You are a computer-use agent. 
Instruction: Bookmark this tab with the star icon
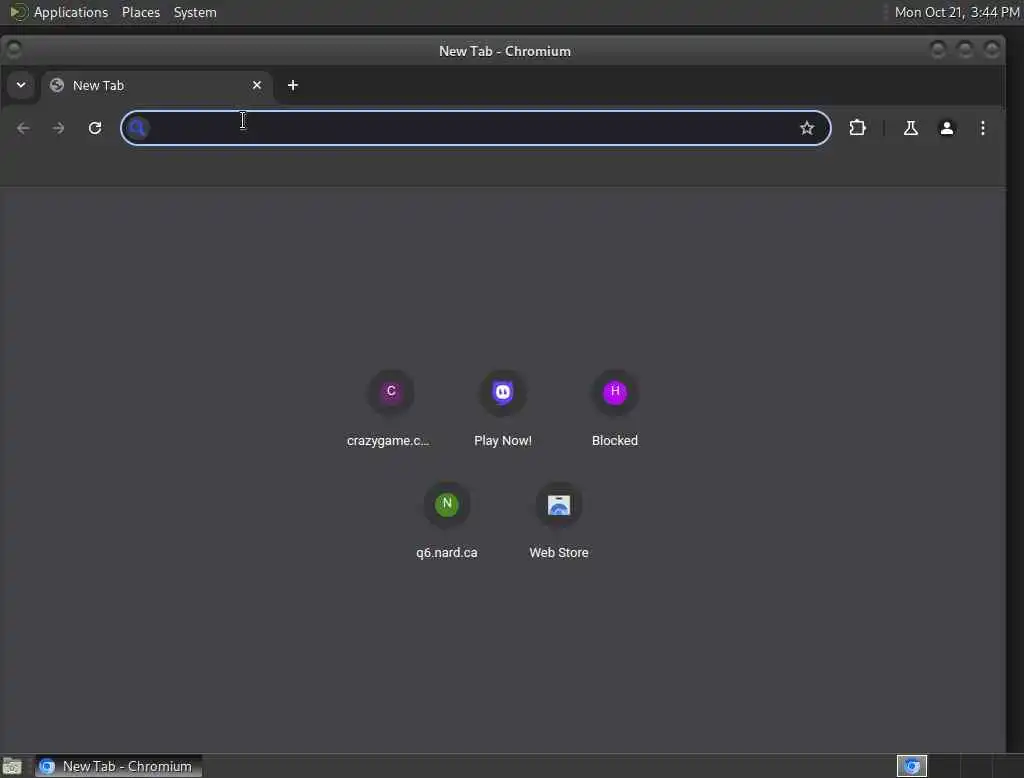point(807,128)
